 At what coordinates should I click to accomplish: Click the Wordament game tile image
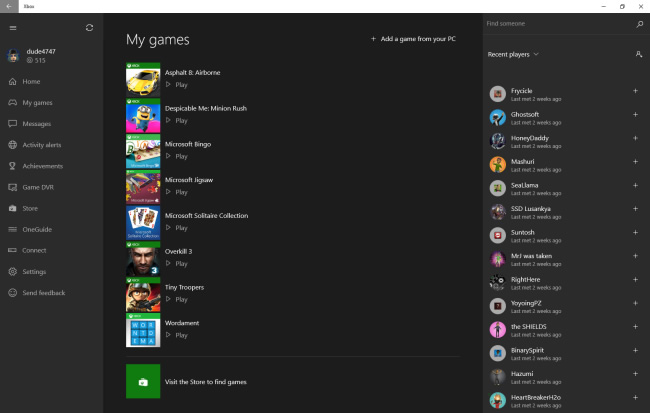143,330
